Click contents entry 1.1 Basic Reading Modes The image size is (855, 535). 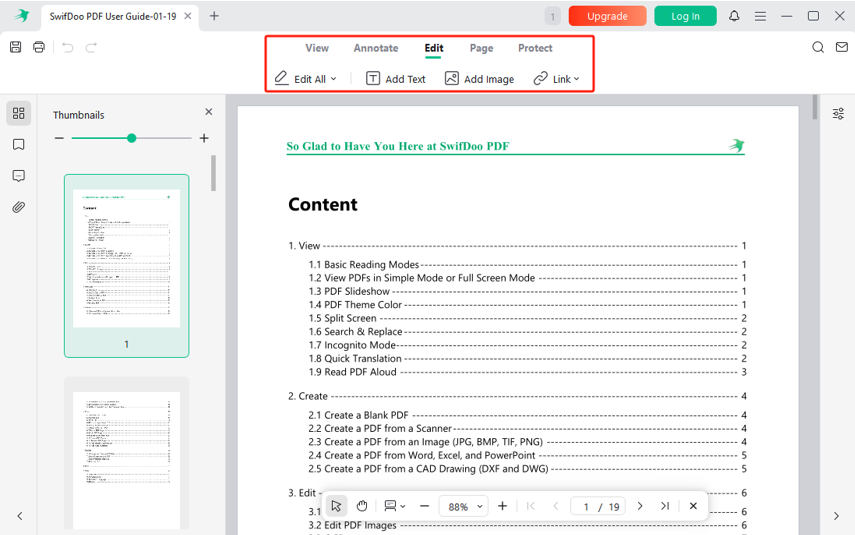point(527,265)
